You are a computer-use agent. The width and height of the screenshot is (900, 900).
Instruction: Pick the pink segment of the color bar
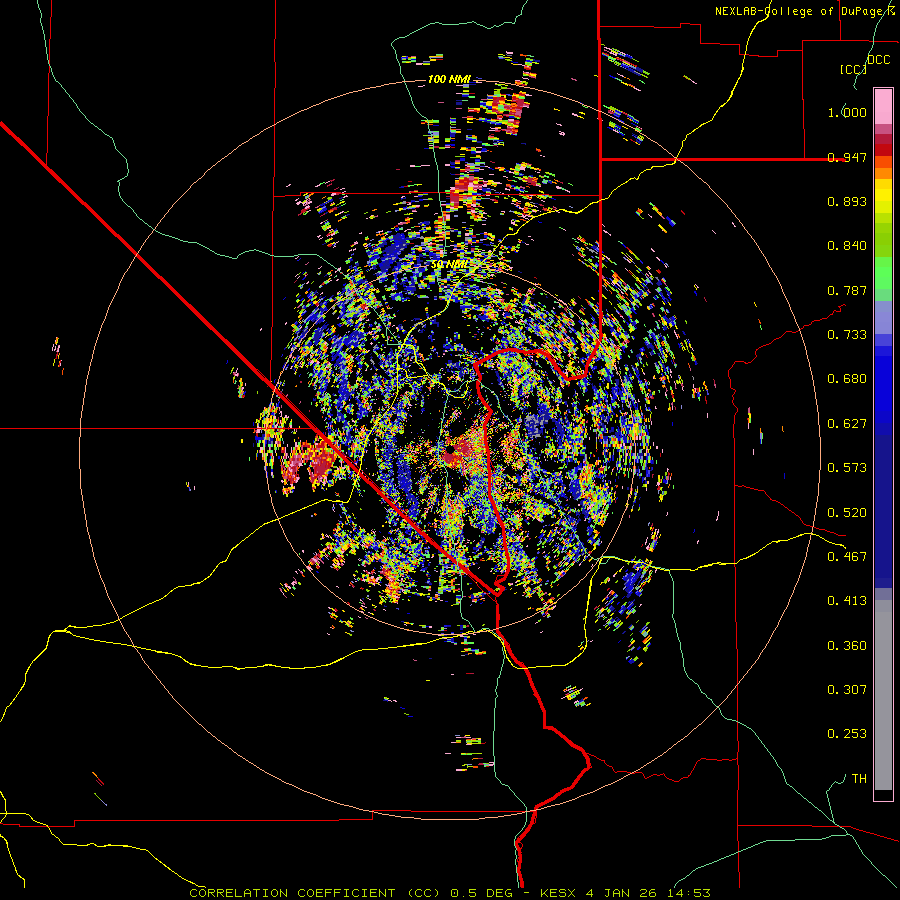pyautogui.click(x=883, y=106)
